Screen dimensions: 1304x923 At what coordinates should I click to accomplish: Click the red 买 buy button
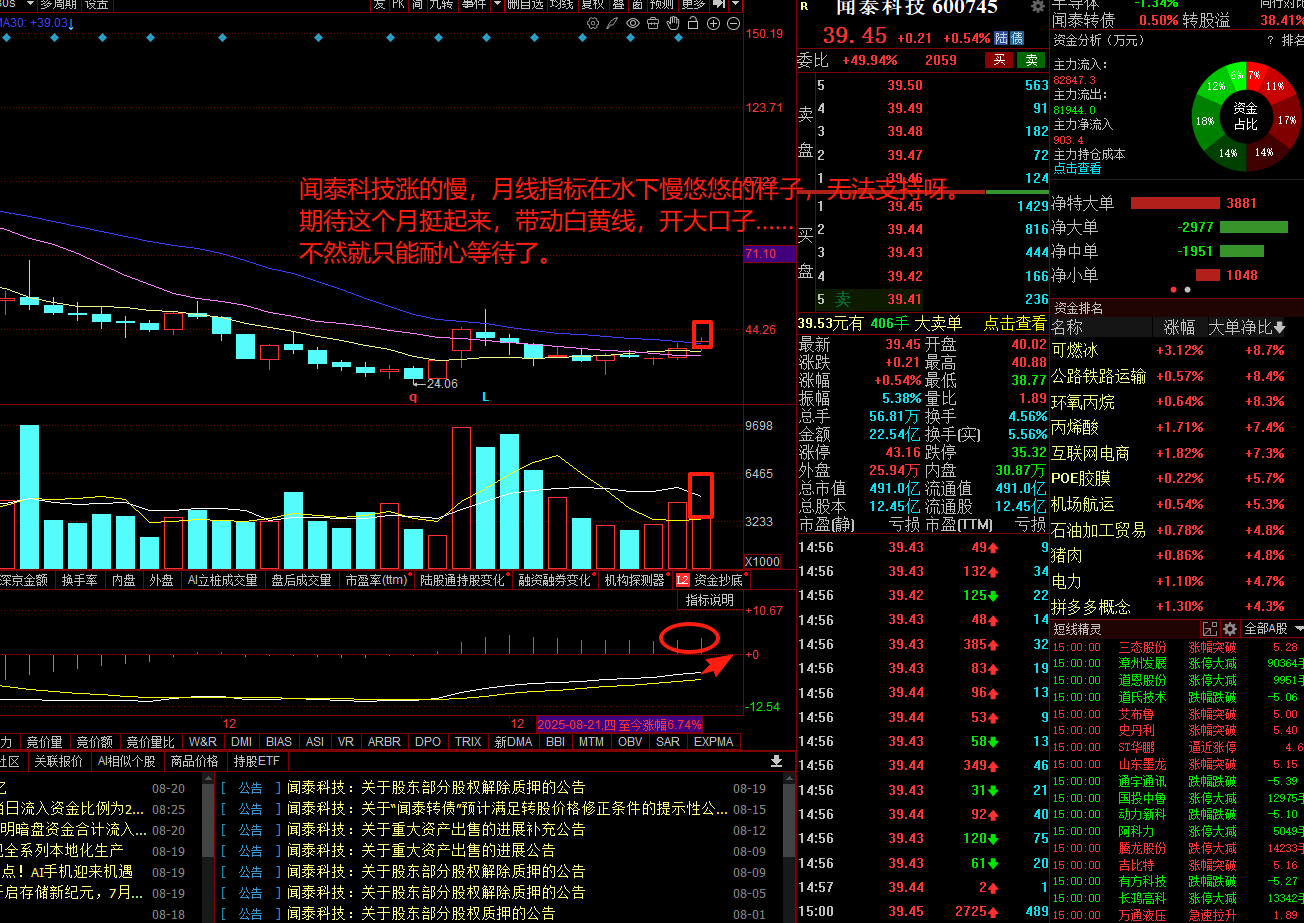click(x=998, y=60)
